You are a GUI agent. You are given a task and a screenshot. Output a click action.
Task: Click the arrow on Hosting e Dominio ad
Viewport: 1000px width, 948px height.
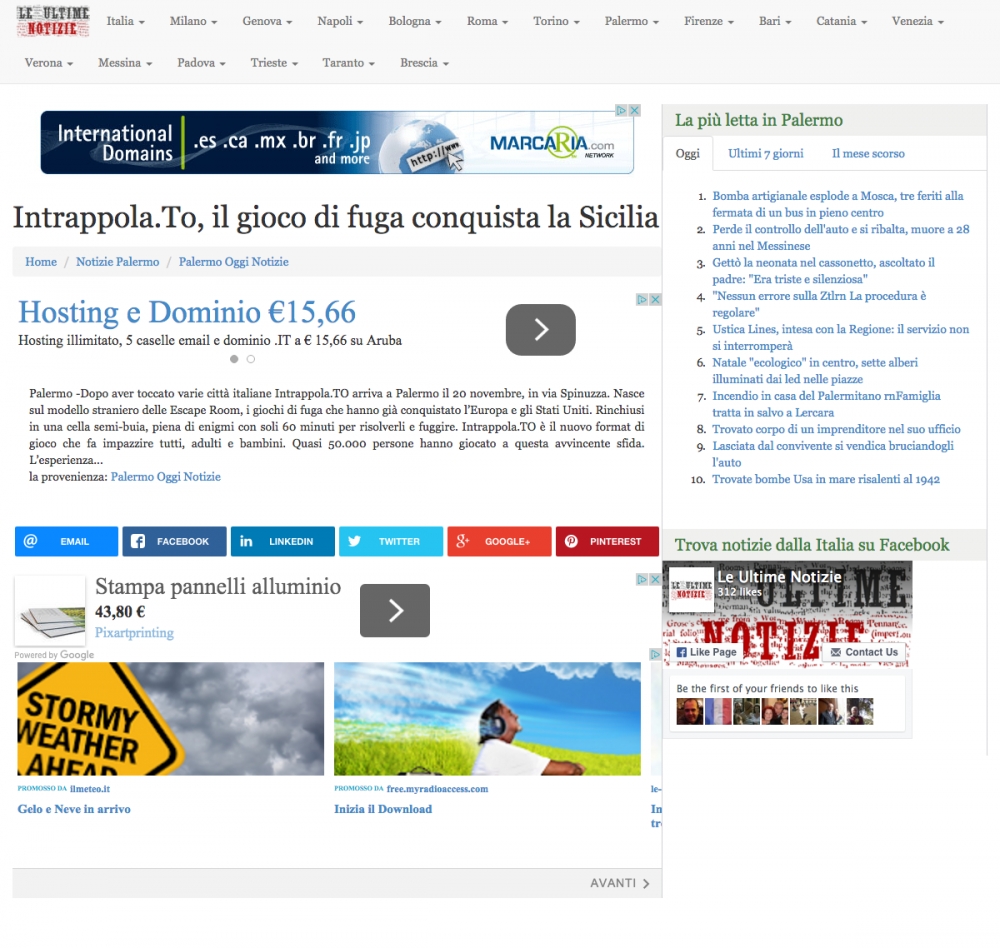540,330
